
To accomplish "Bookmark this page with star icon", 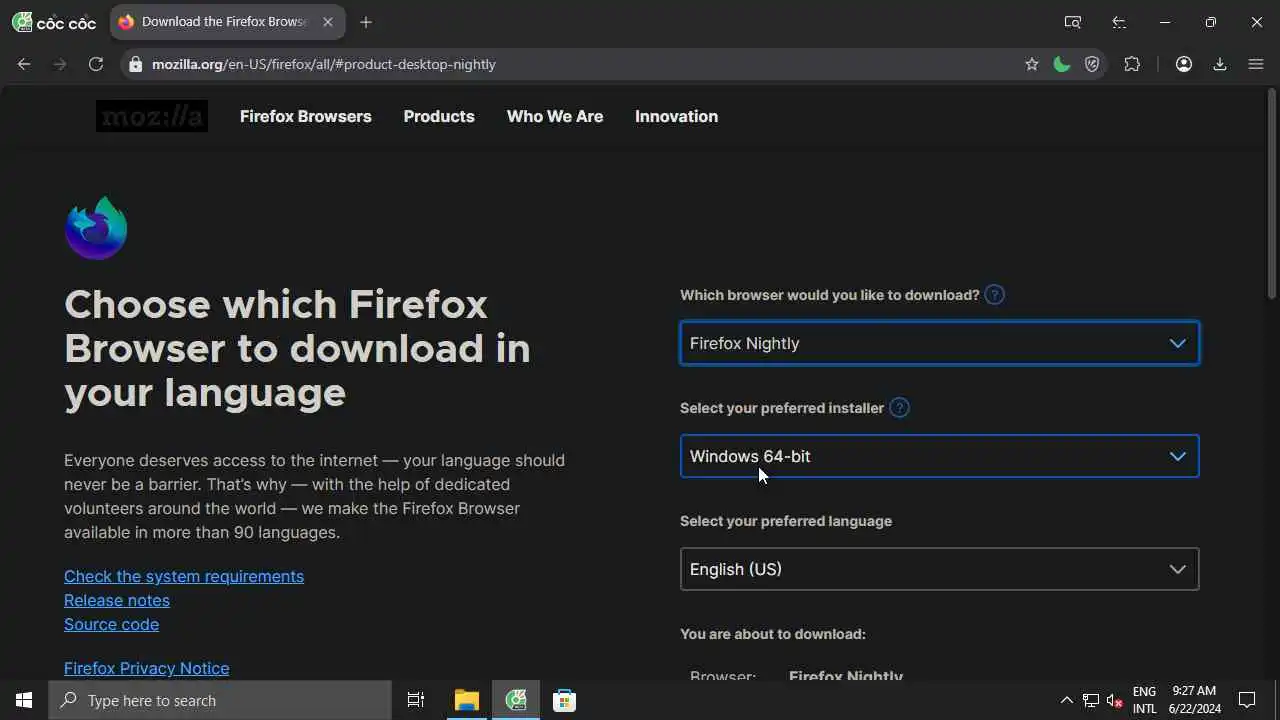I will click(x=1032, y=64).
